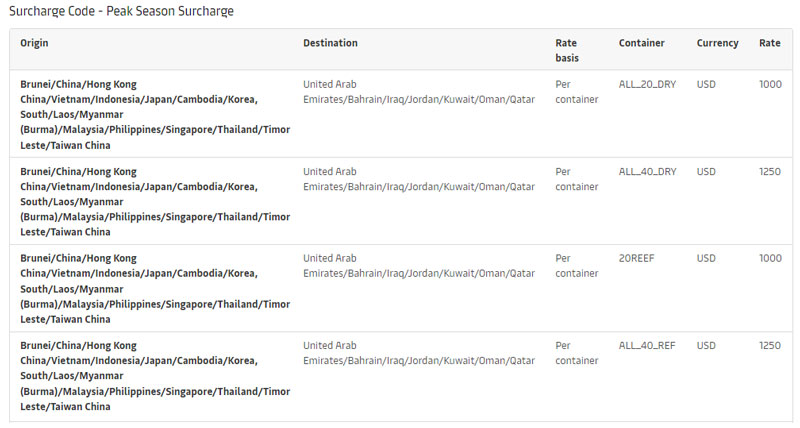
Task: Click Per container in 20REEF row
Action: click(577, 266)
